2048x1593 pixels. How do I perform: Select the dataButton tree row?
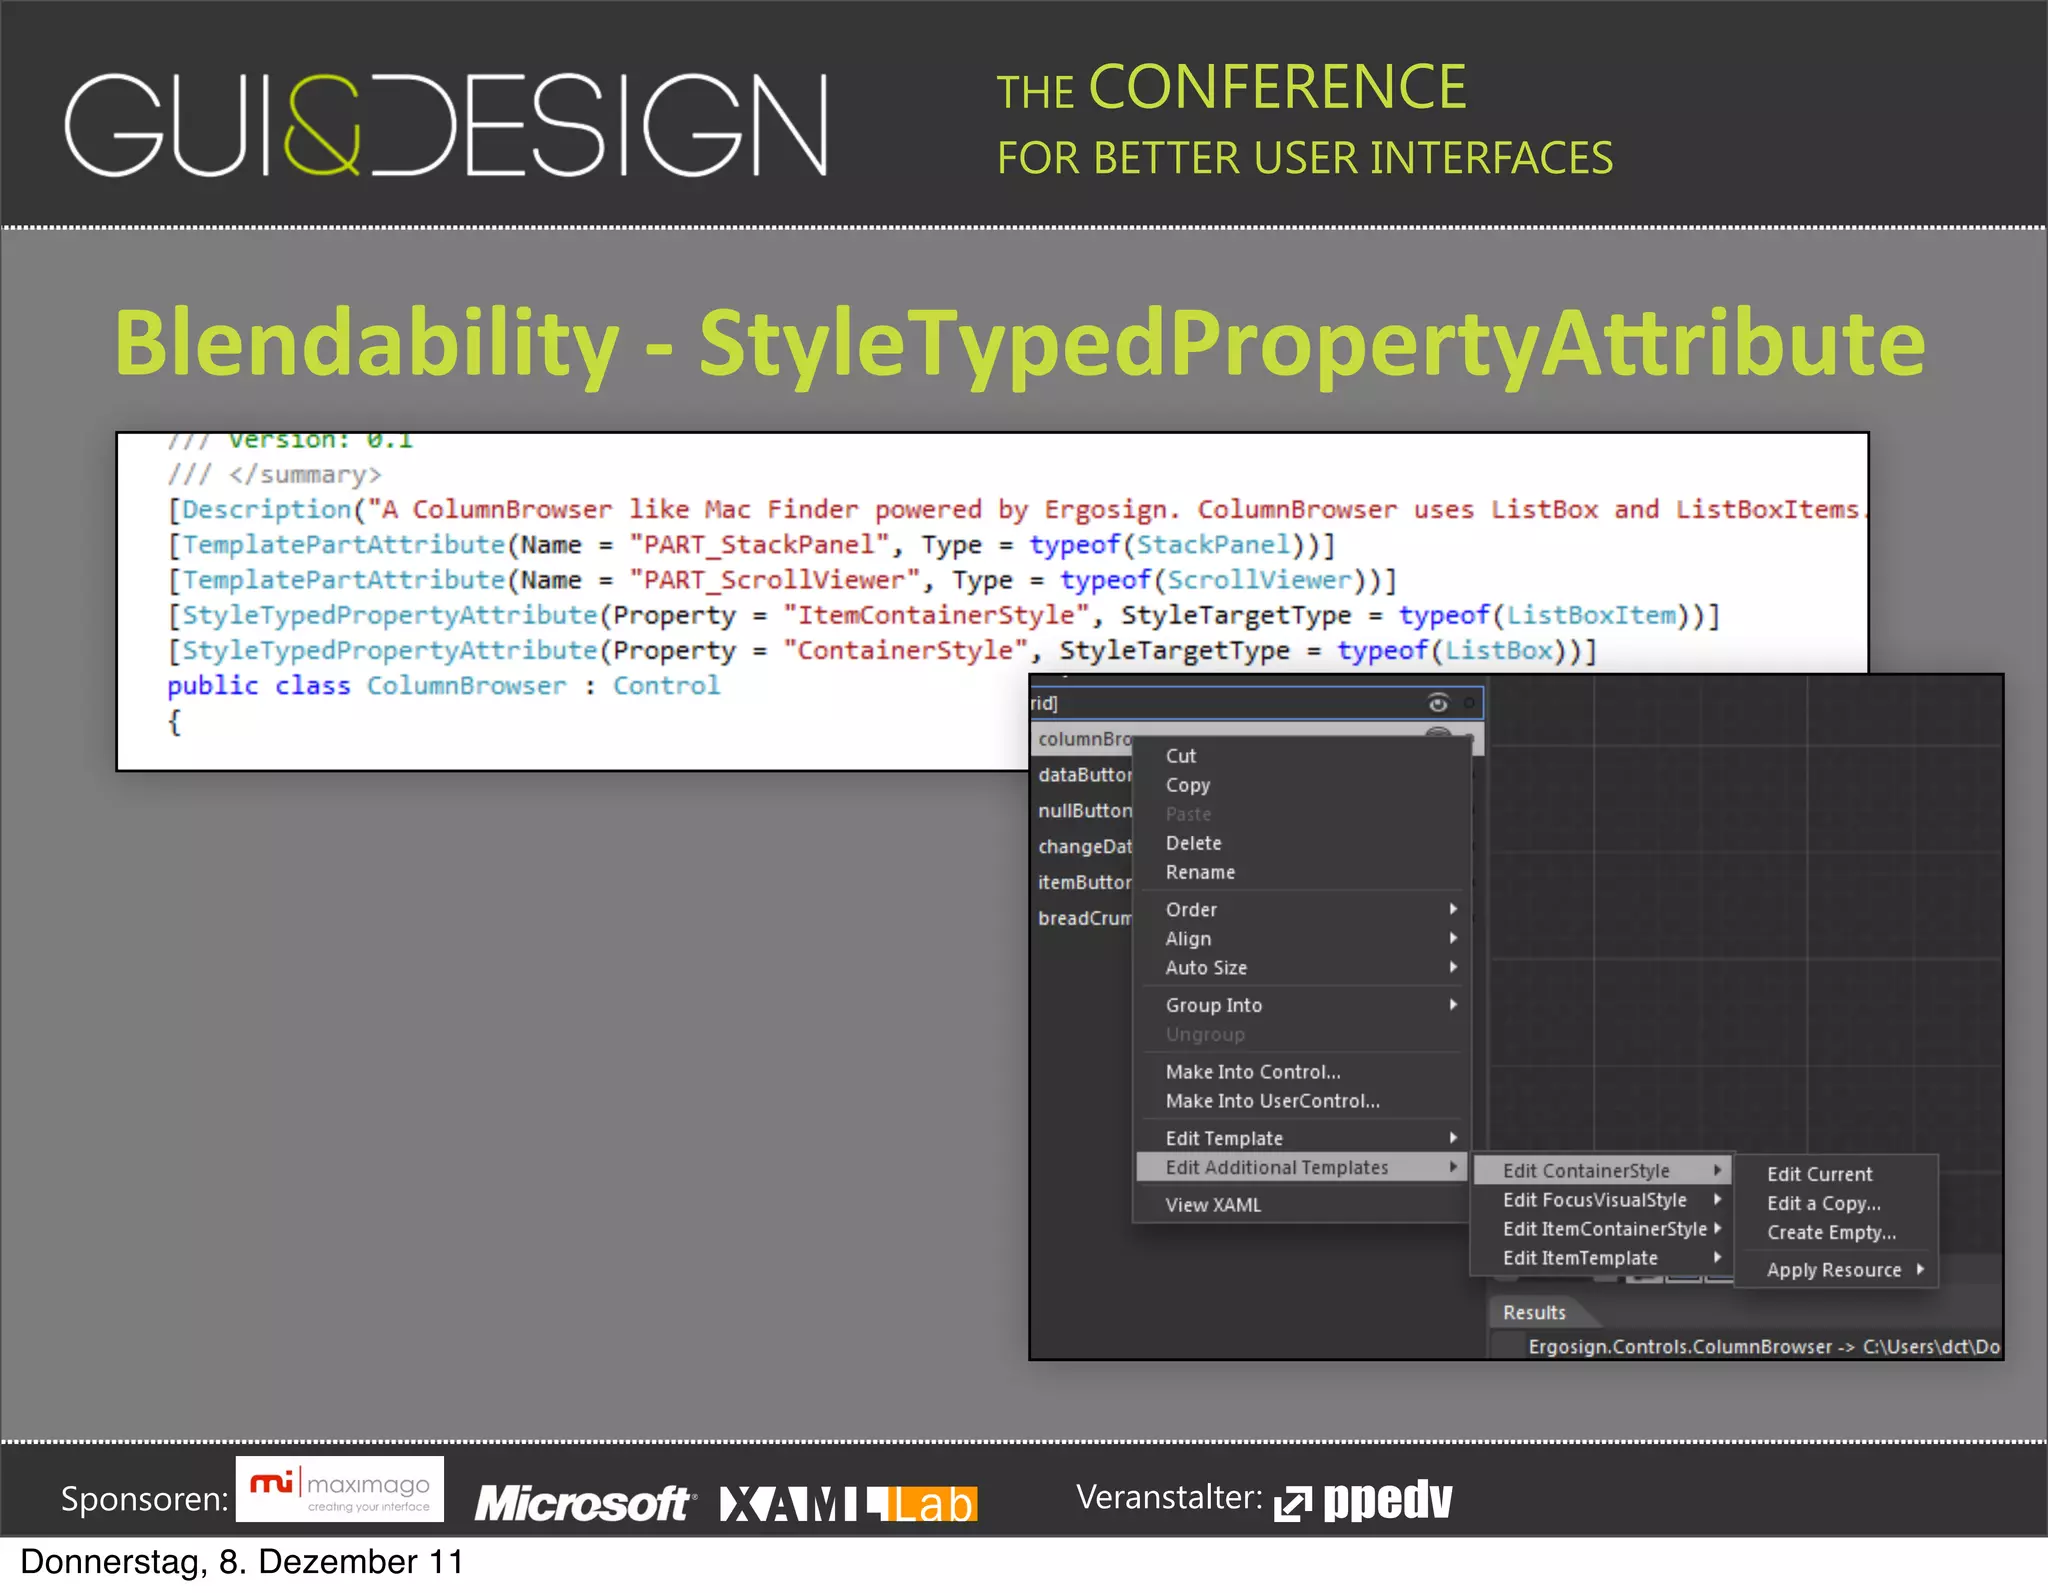click(1084, 774)
